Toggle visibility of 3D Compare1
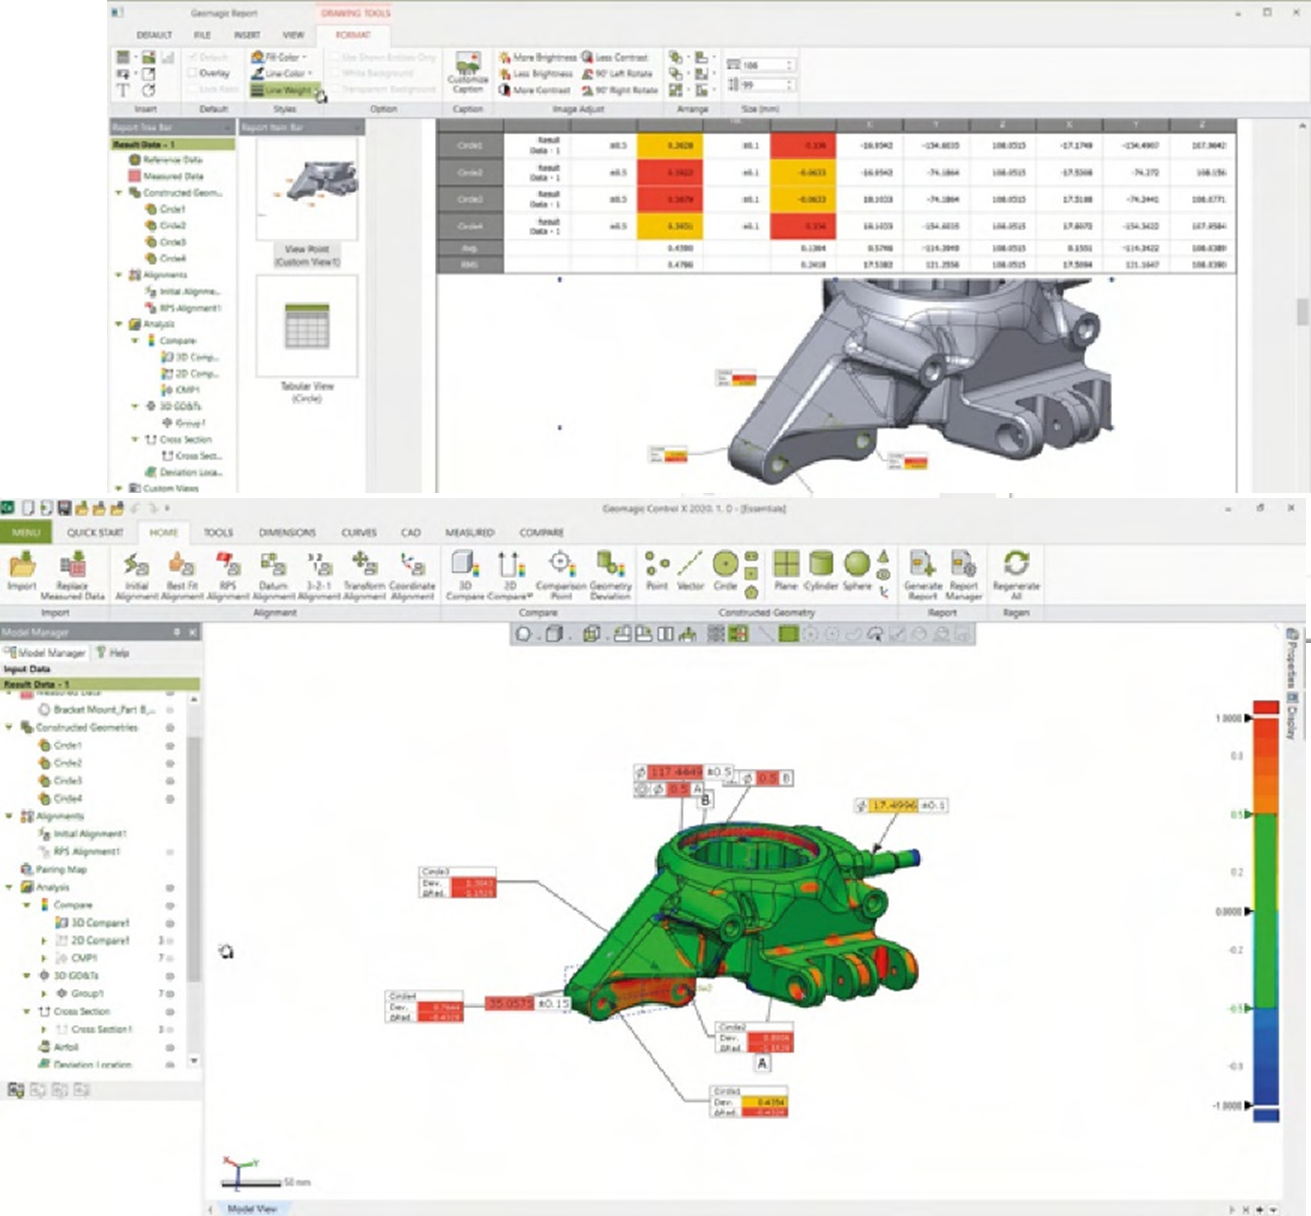Image resolution: width=1311 pixels, height=1216 pixels. [170, 923]
